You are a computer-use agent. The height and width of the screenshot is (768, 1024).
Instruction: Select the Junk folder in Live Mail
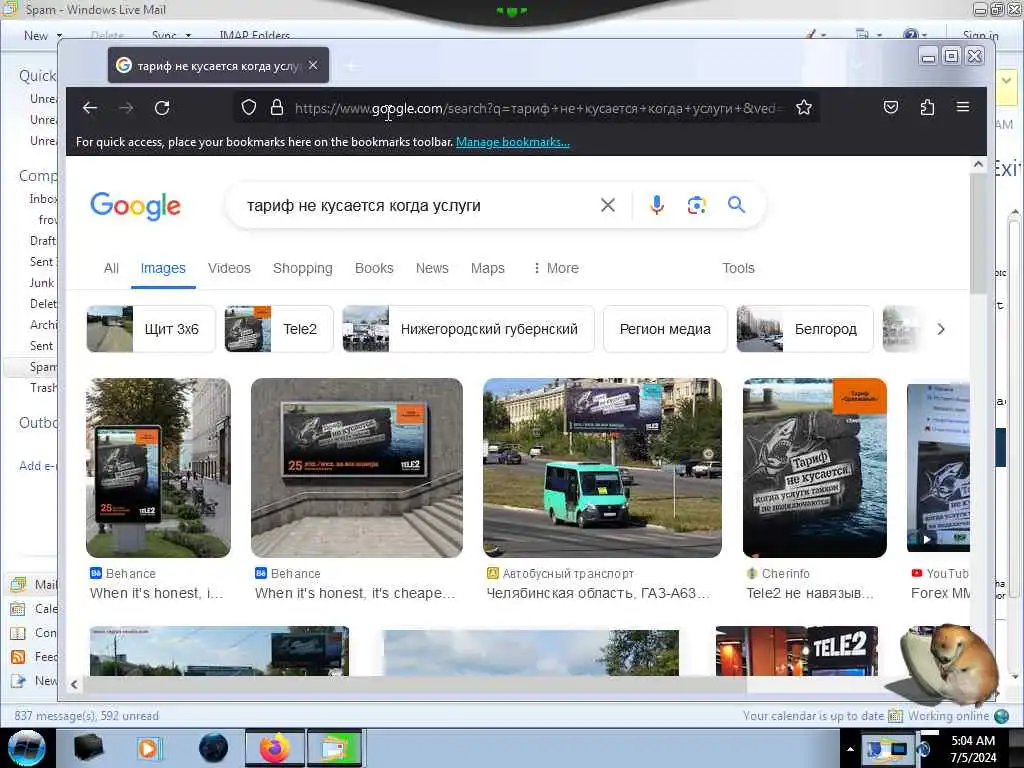[42, 283]
